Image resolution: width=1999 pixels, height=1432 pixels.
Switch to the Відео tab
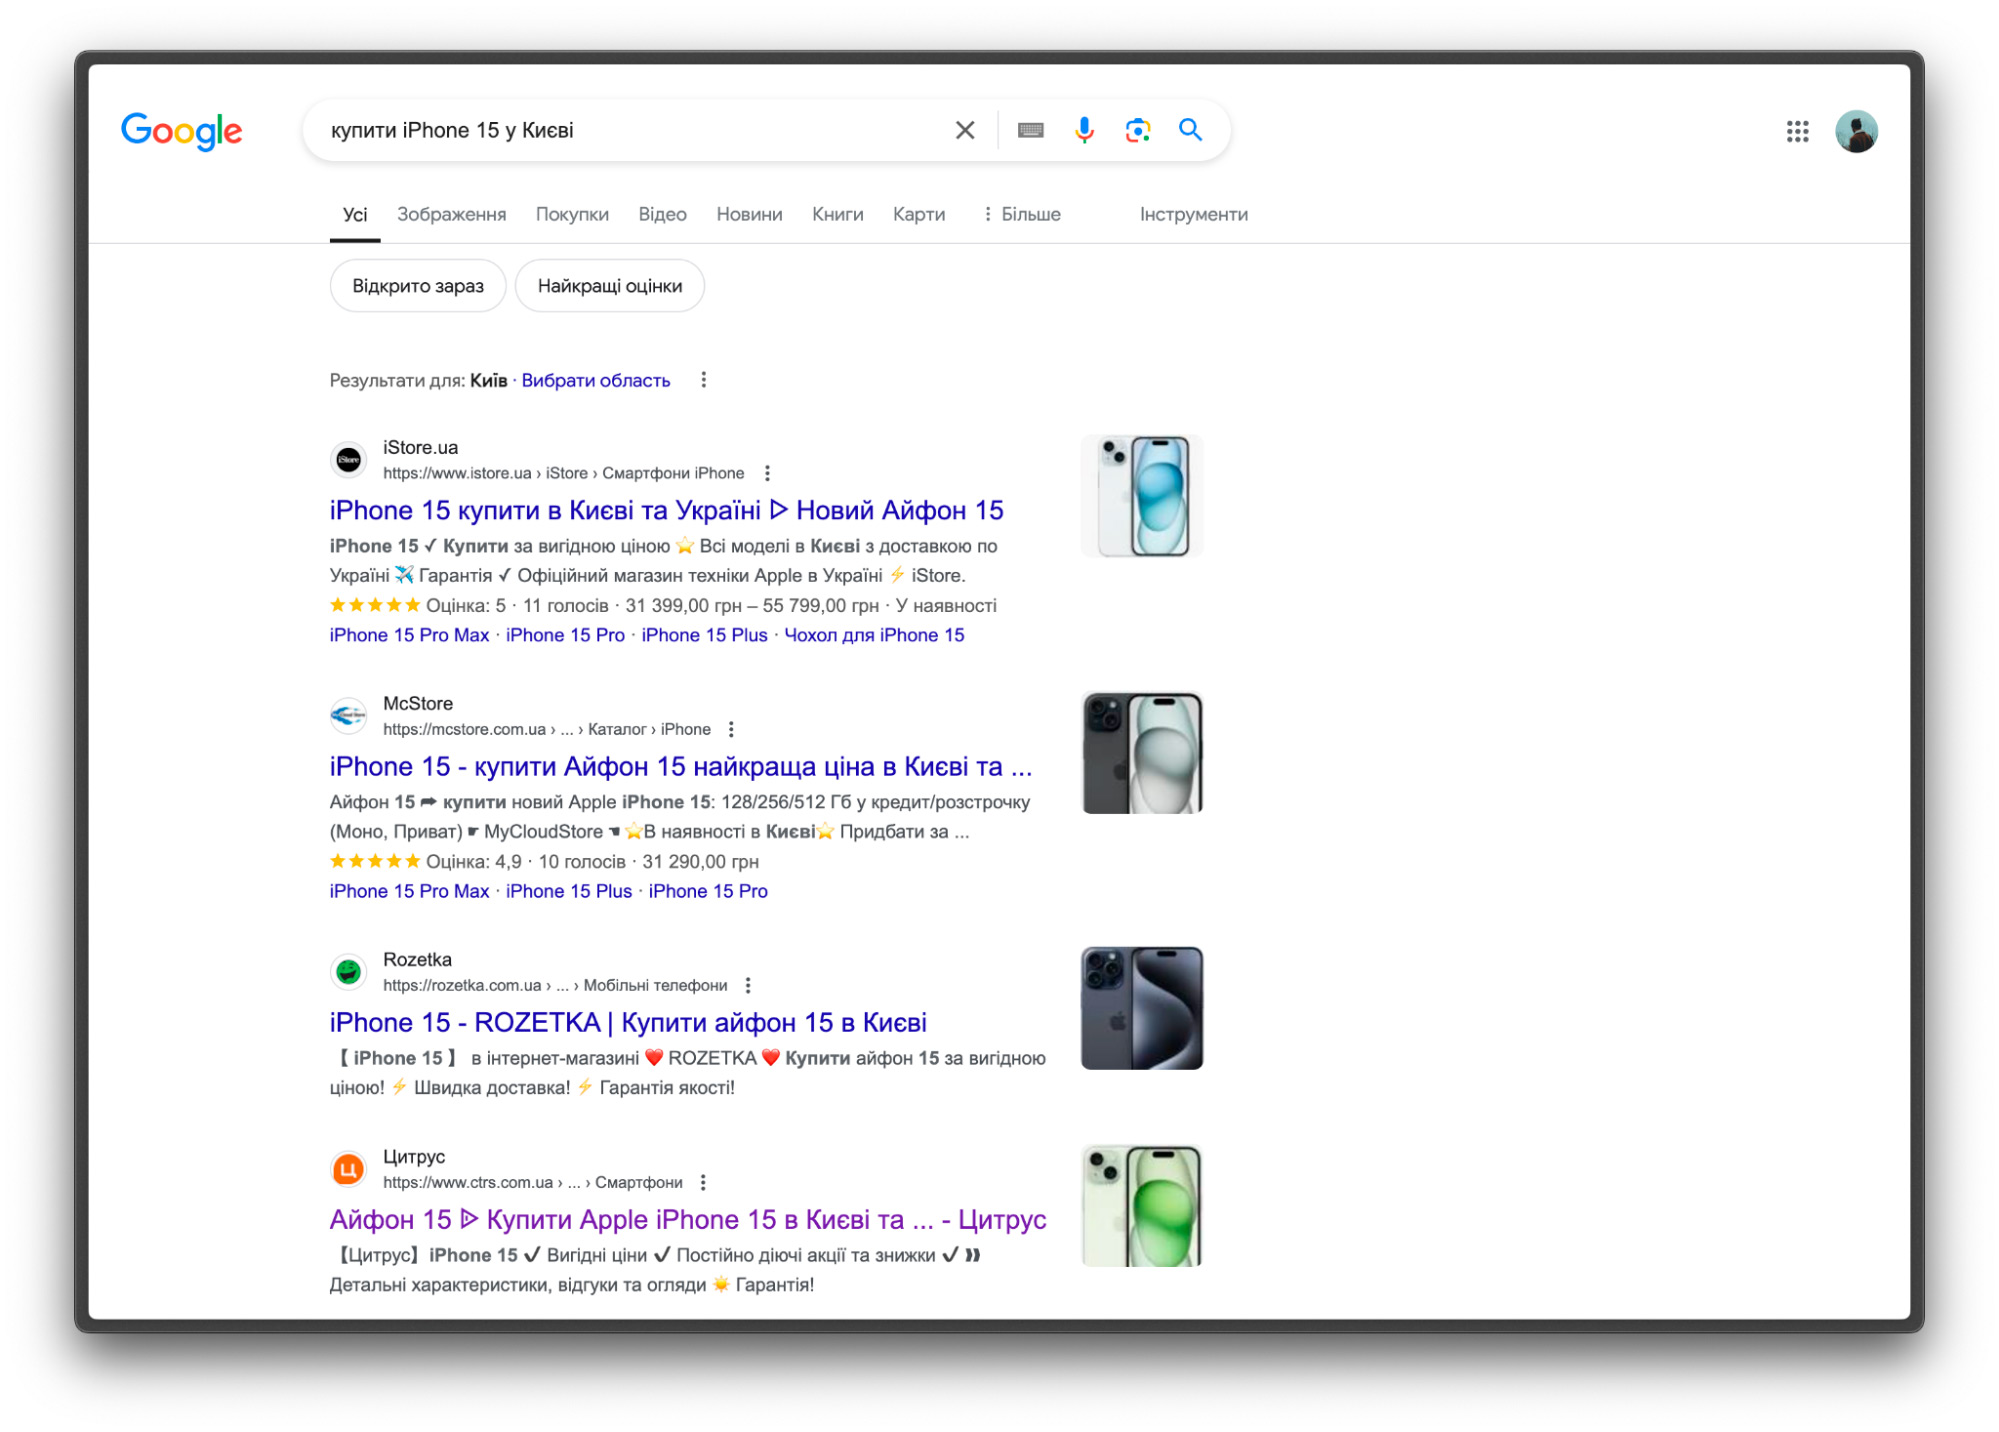(662, 214)
